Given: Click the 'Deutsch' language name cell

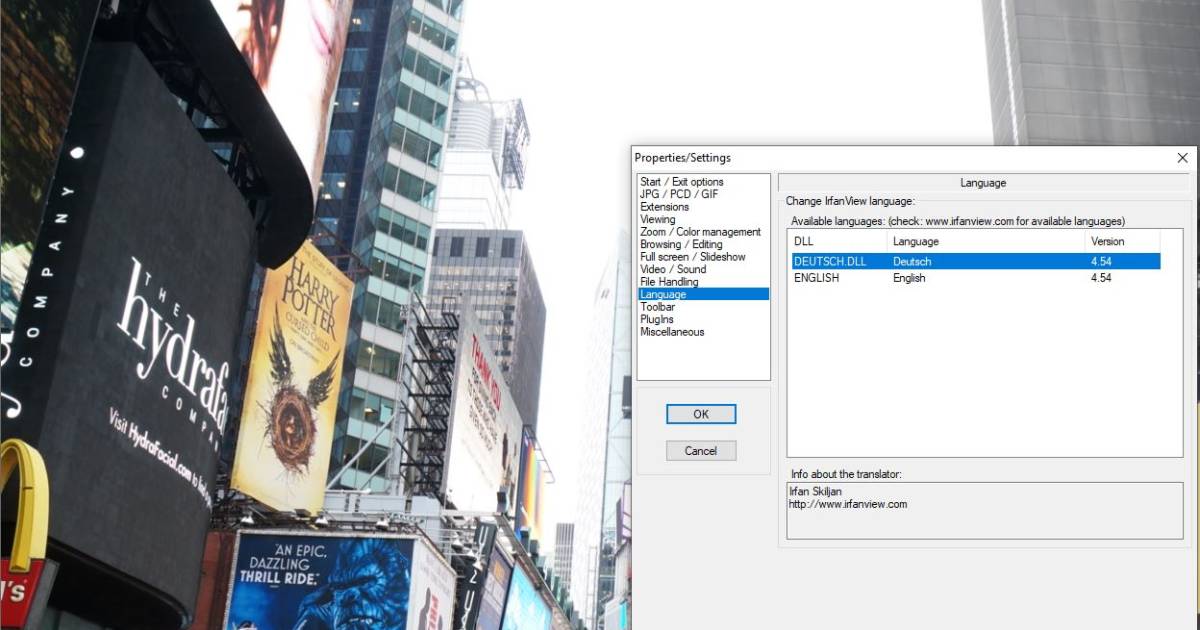Looking at the screenshot, I should click(912, 262).
